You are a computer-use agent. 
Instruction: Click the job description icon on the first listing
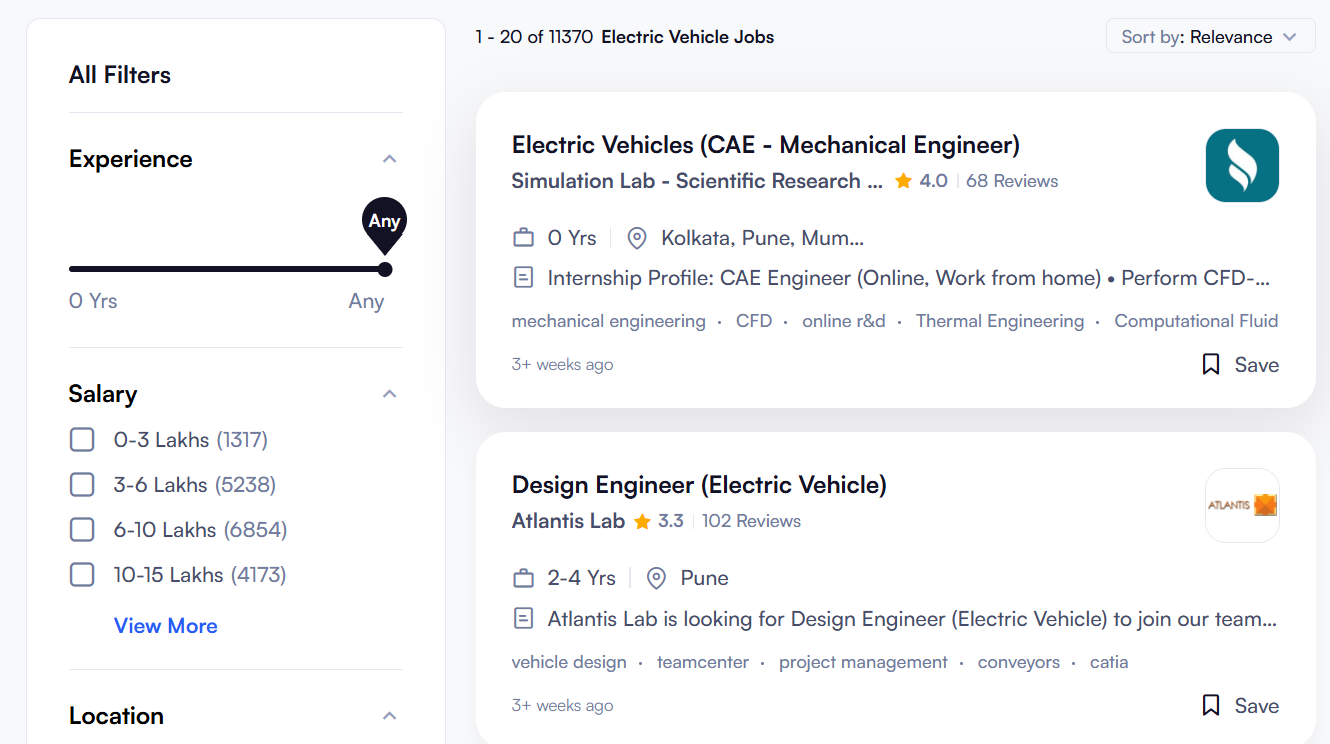pyautogui.click(x=523, y=277)
